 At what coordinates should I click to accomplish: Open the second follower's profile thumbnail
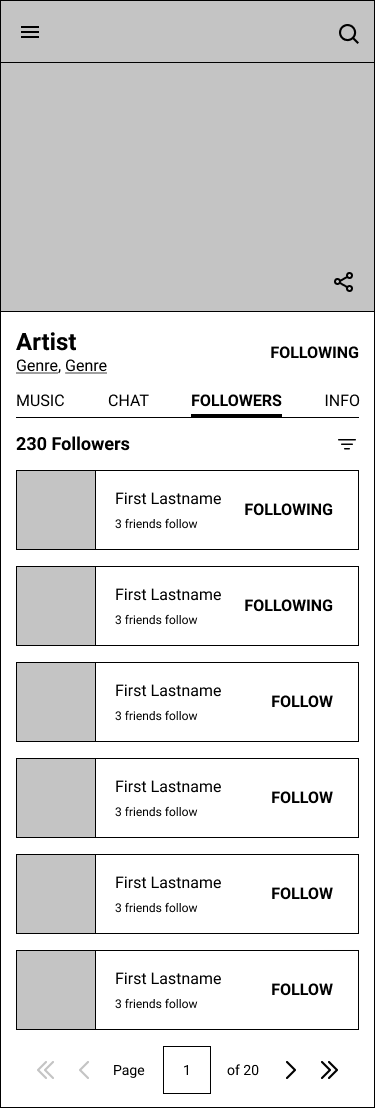[x=56, y=606]
